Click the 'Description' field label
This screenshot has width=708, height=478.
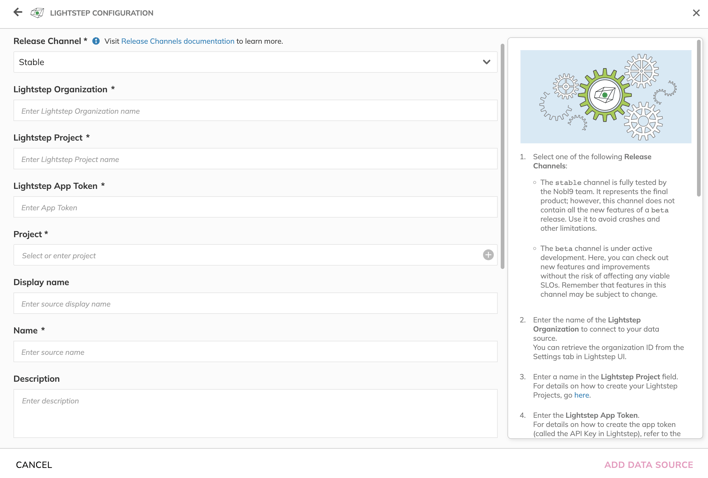pyautogui.click(x=37, y=379)
